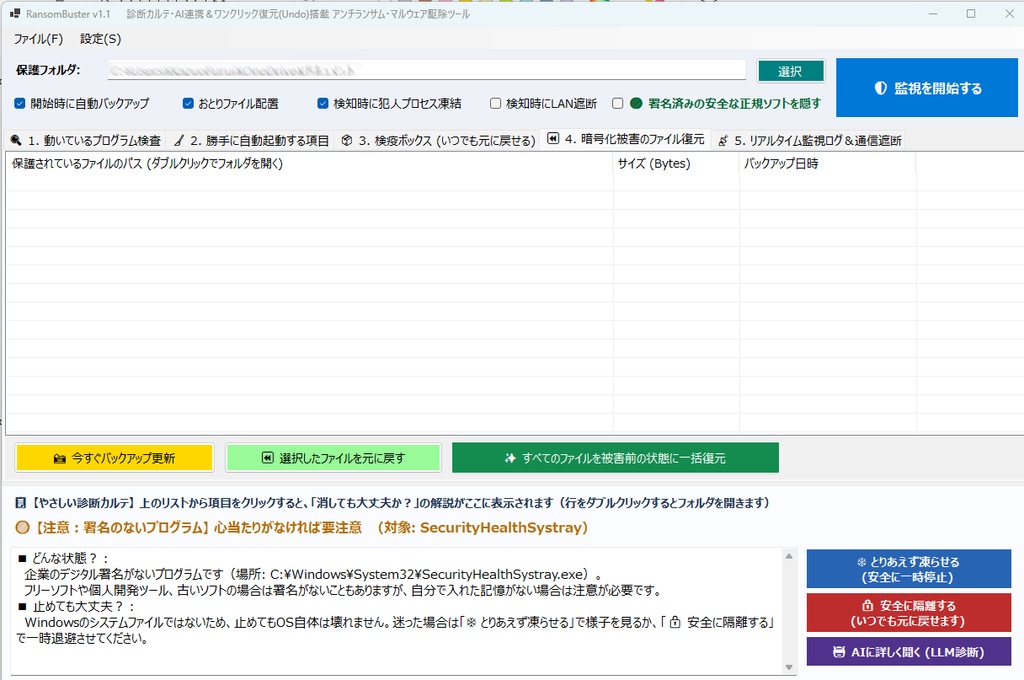Select 4. 暗号化被害のファイル復元 tab
1024x680 pixels.
tap(626, 139)
